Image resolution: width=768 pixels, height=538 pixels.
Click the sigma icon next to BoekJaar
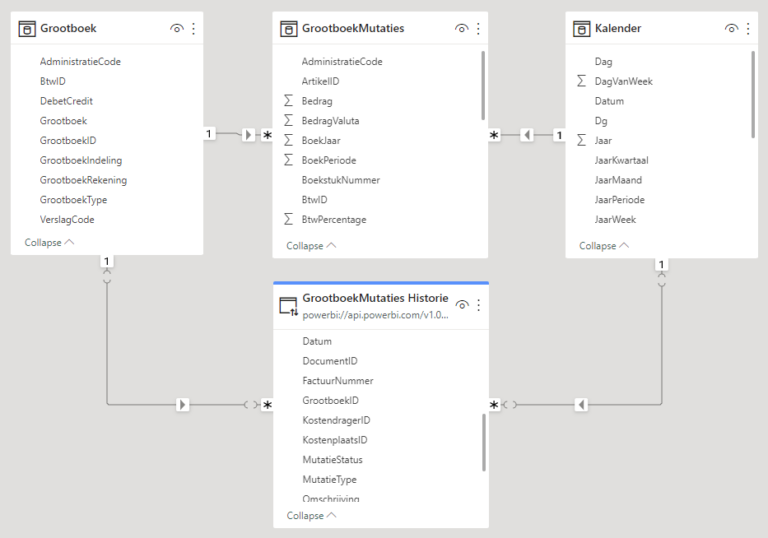(288, 140)
